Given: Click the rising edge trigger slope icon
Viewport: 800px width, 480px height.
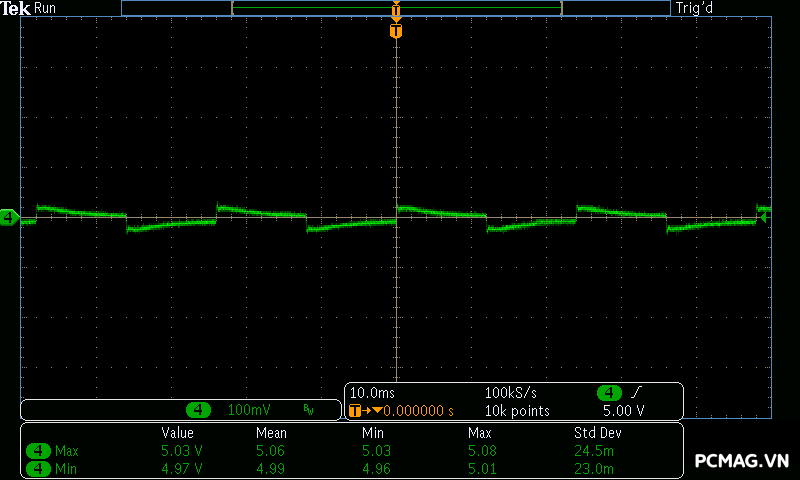Looking at the screenshot, I should (637, 393).
